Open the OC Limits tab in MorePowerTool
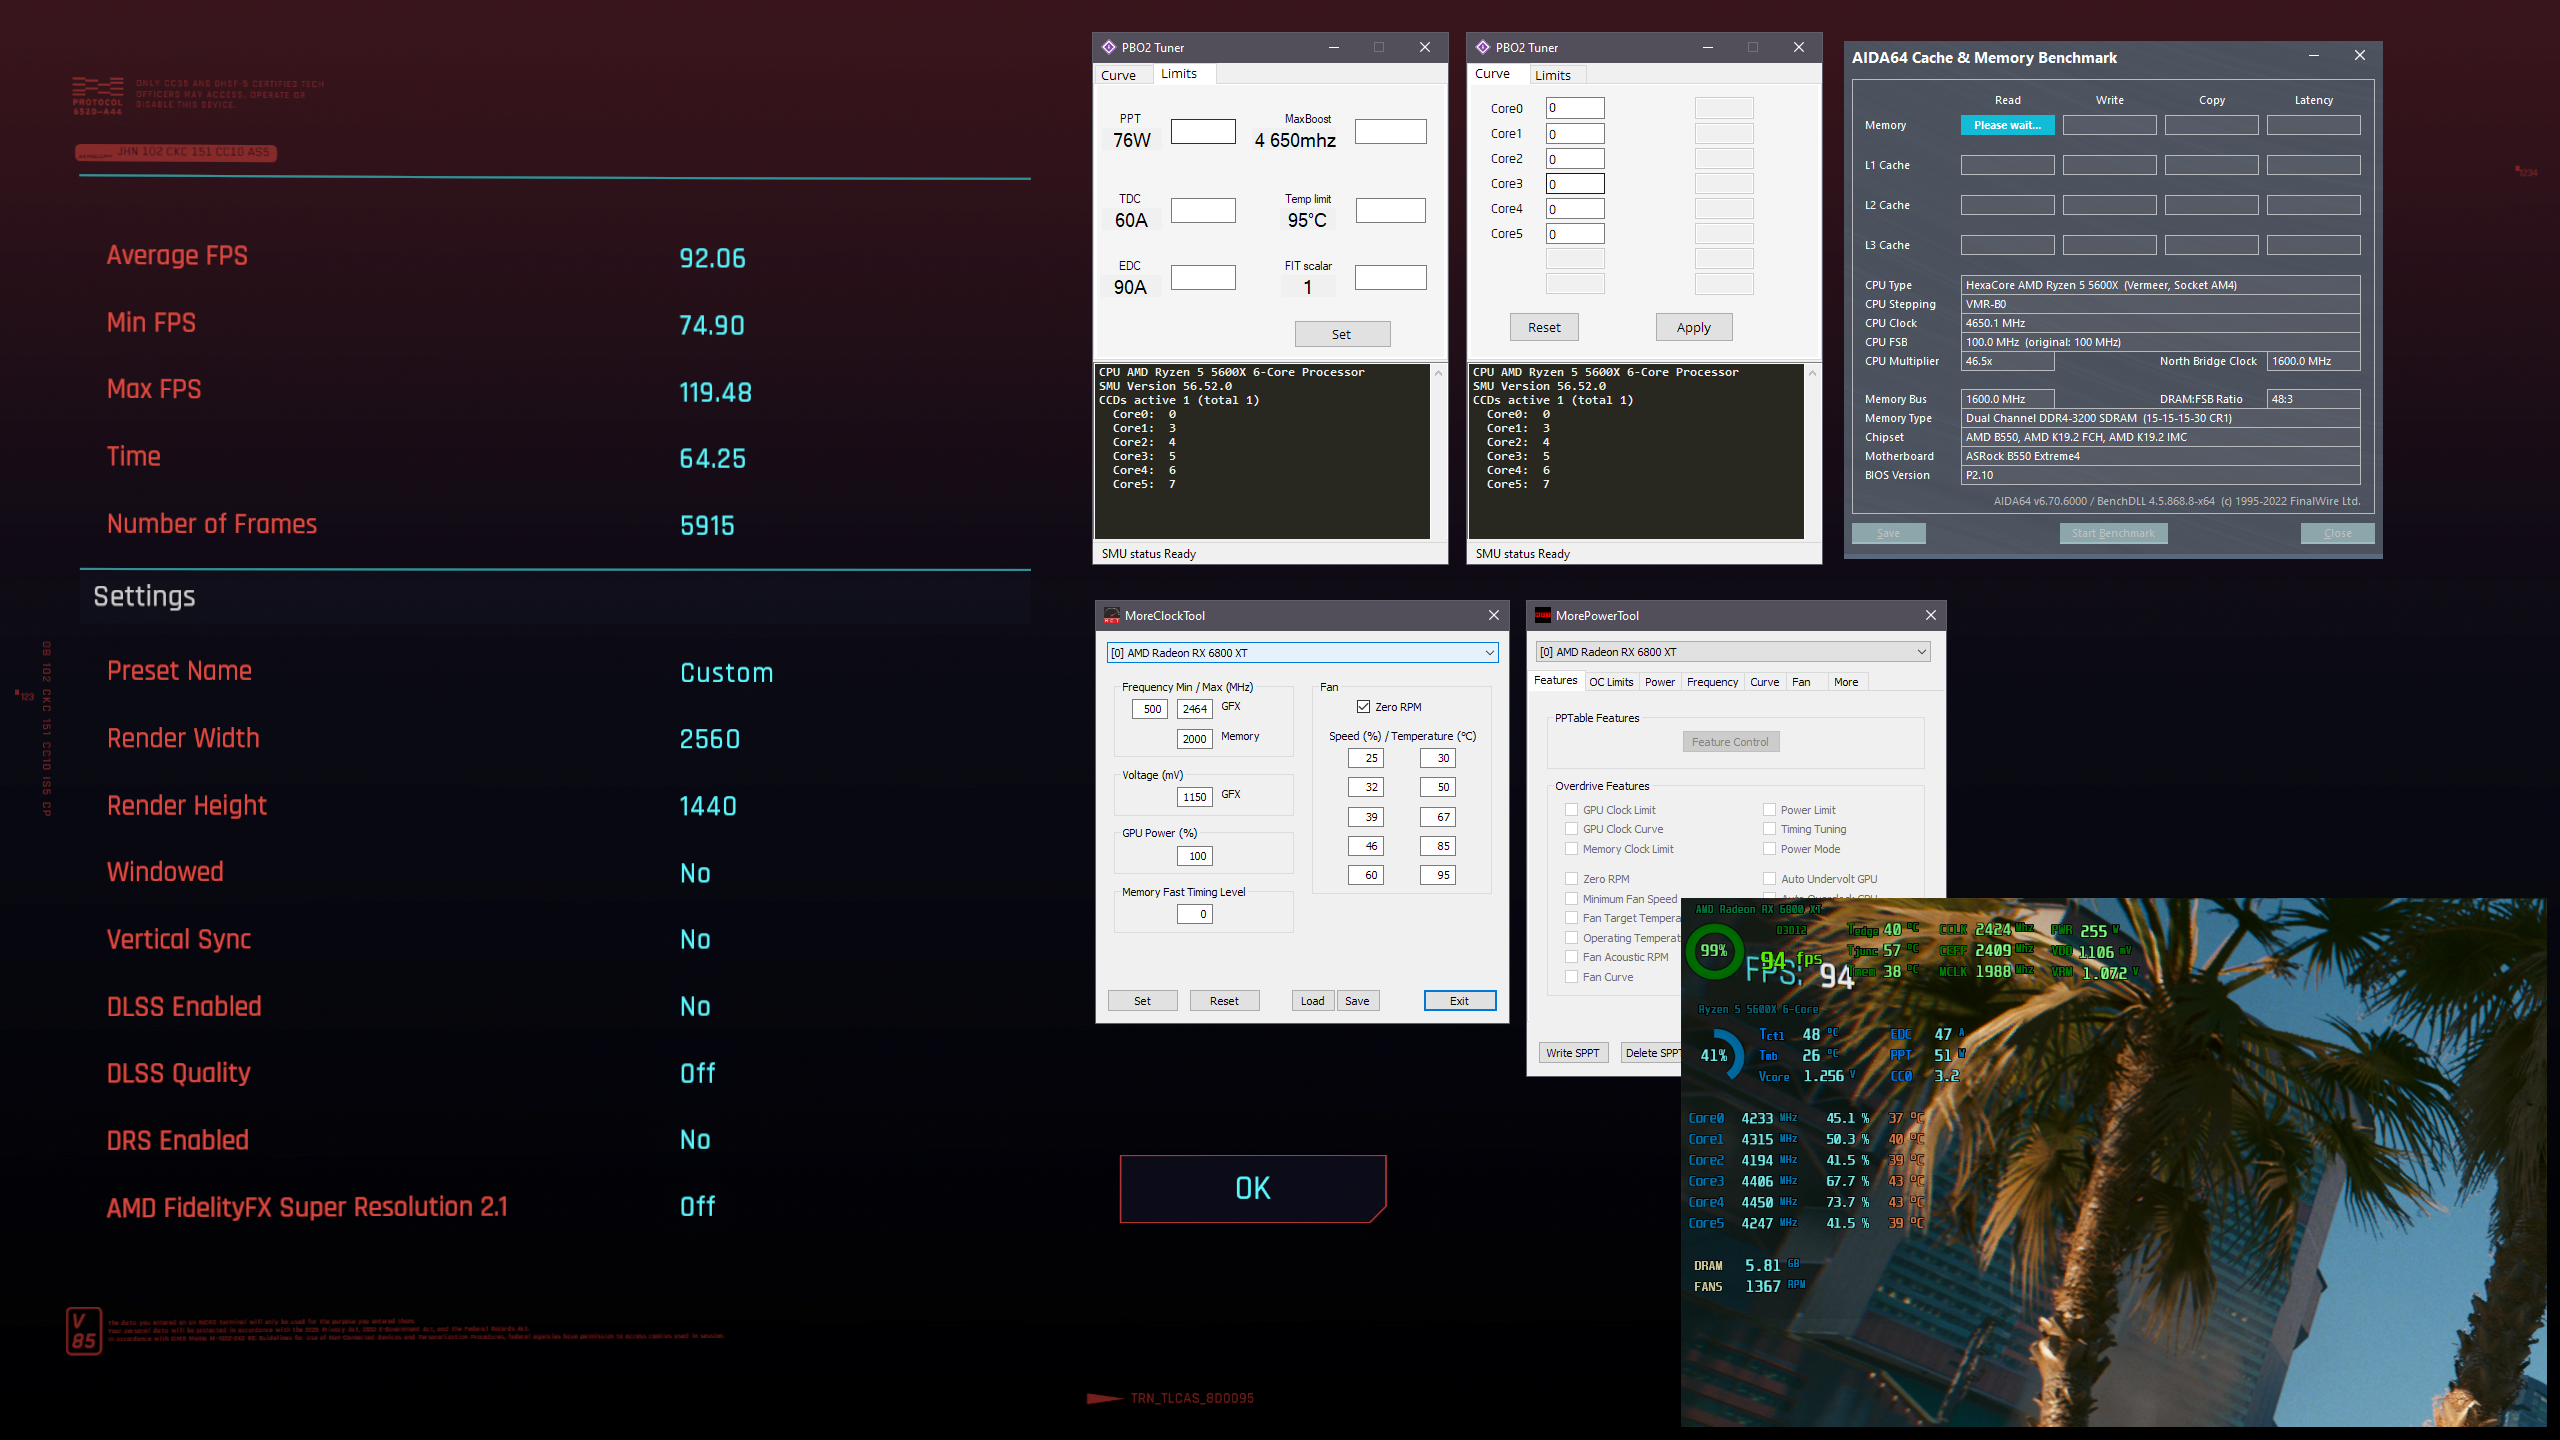Image resolution: width=2560 pixels, height=1440 pixels. click(x=1611, y=682)
